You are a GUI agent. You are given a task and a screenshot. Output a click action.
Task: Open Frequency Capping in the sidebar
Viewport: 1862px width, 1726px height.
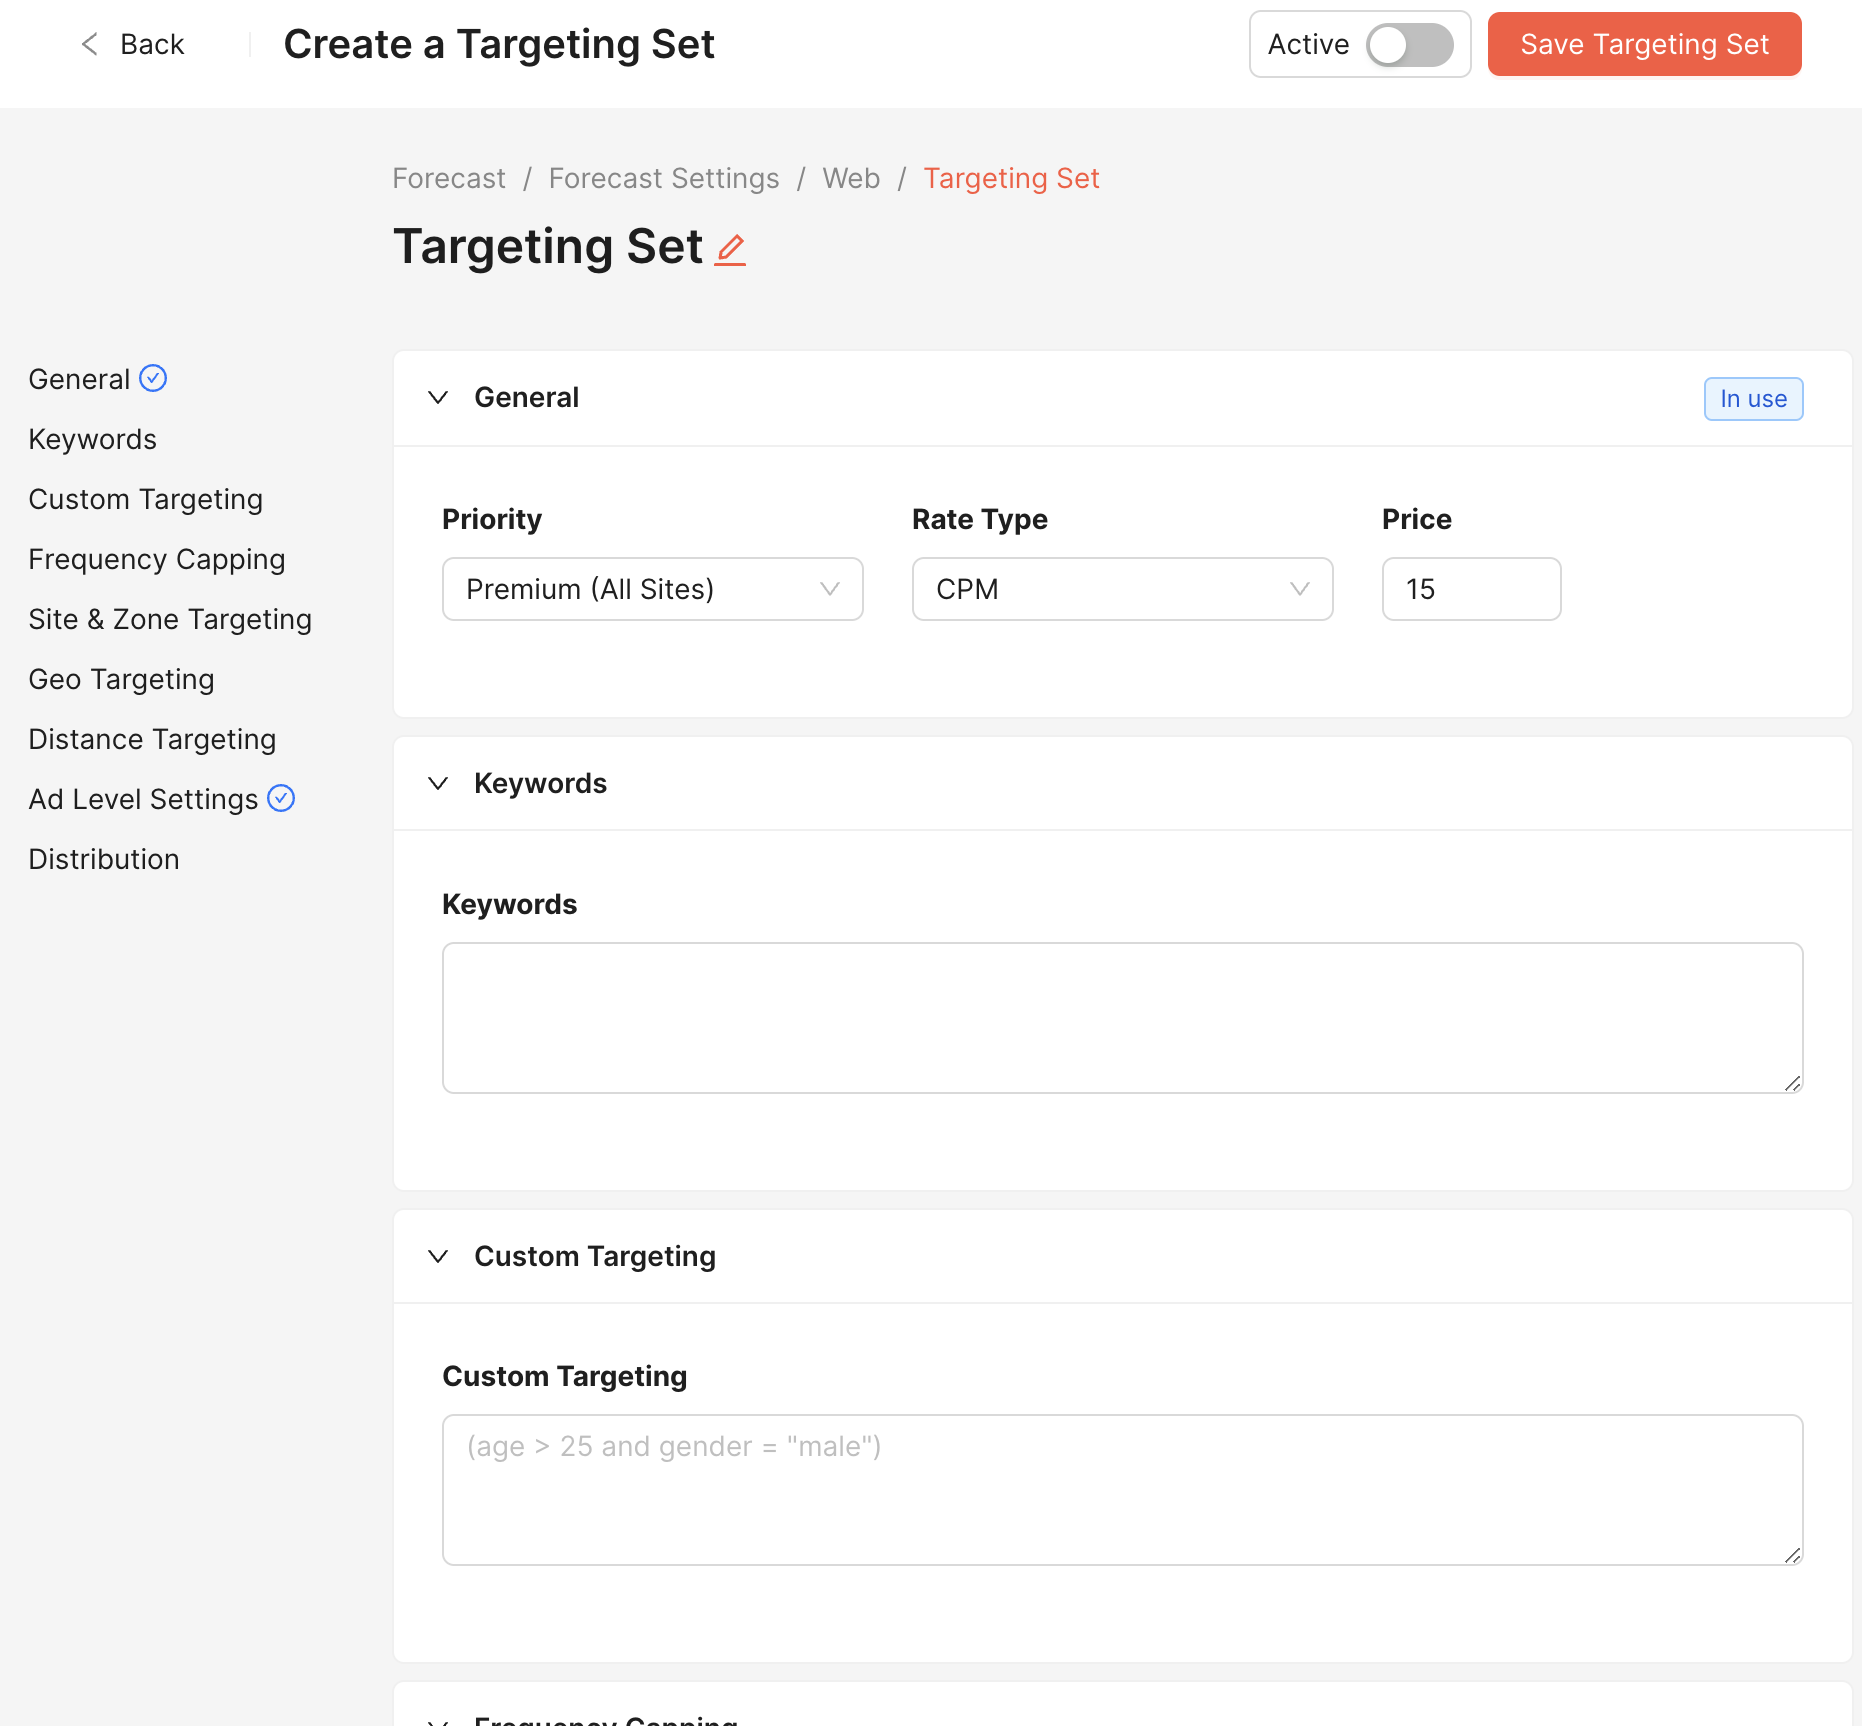coord(157,559)
